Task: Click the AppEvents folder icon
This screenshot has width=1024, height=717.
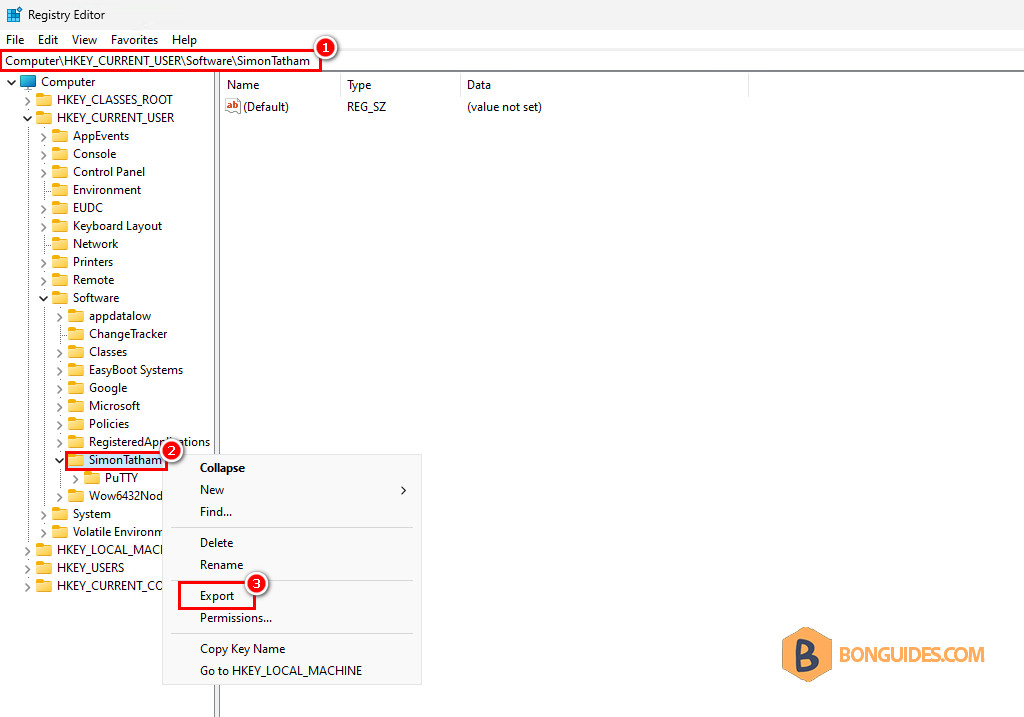Action: [60, 135]
